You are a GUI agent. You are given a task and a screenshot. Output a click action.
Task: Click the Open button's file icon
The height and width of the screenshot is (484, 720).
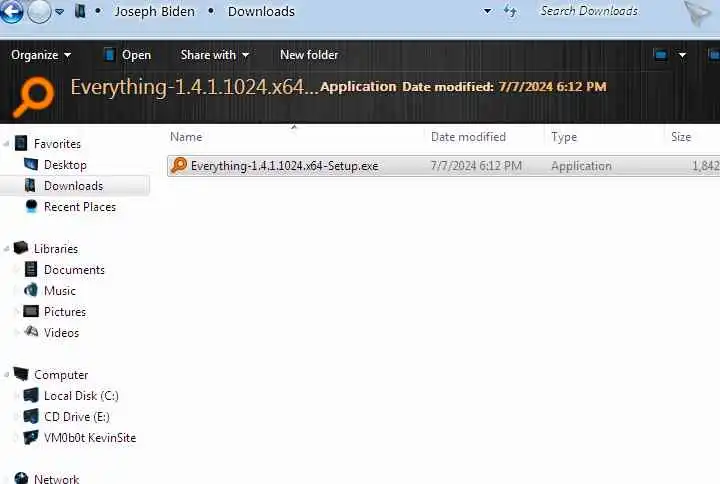109,55
